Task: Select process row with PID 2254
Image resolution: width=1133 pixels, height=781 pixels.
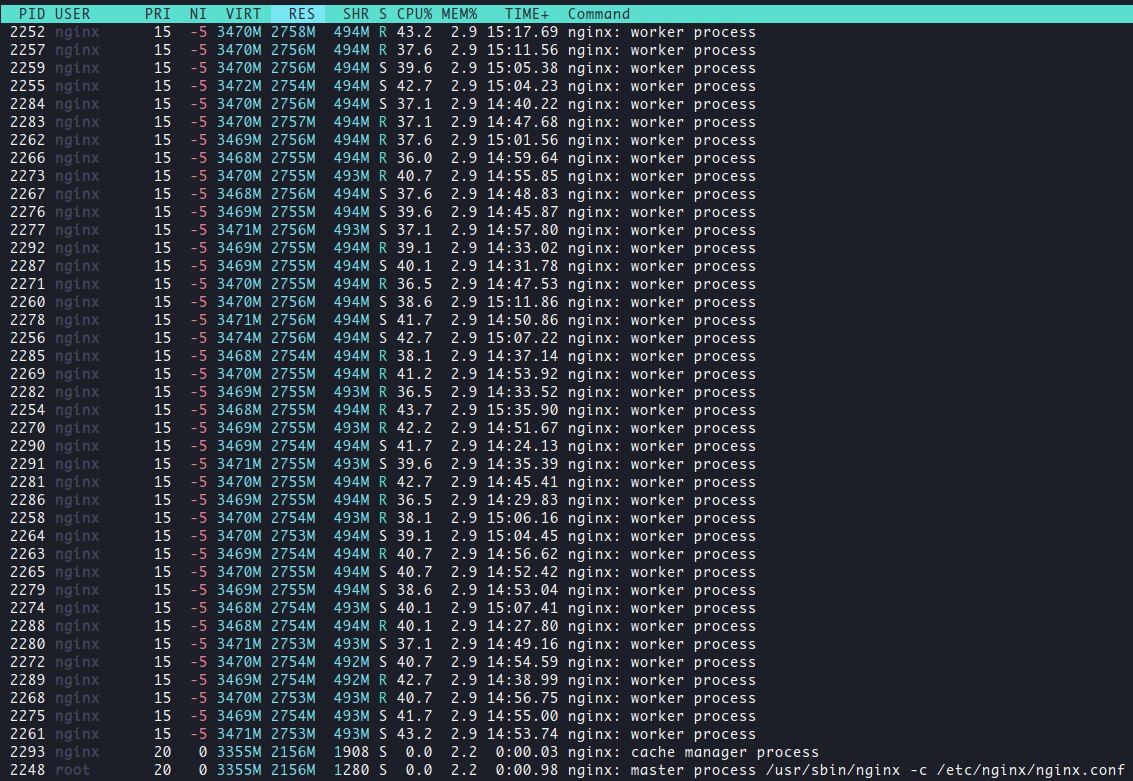Action: (566, 410)
